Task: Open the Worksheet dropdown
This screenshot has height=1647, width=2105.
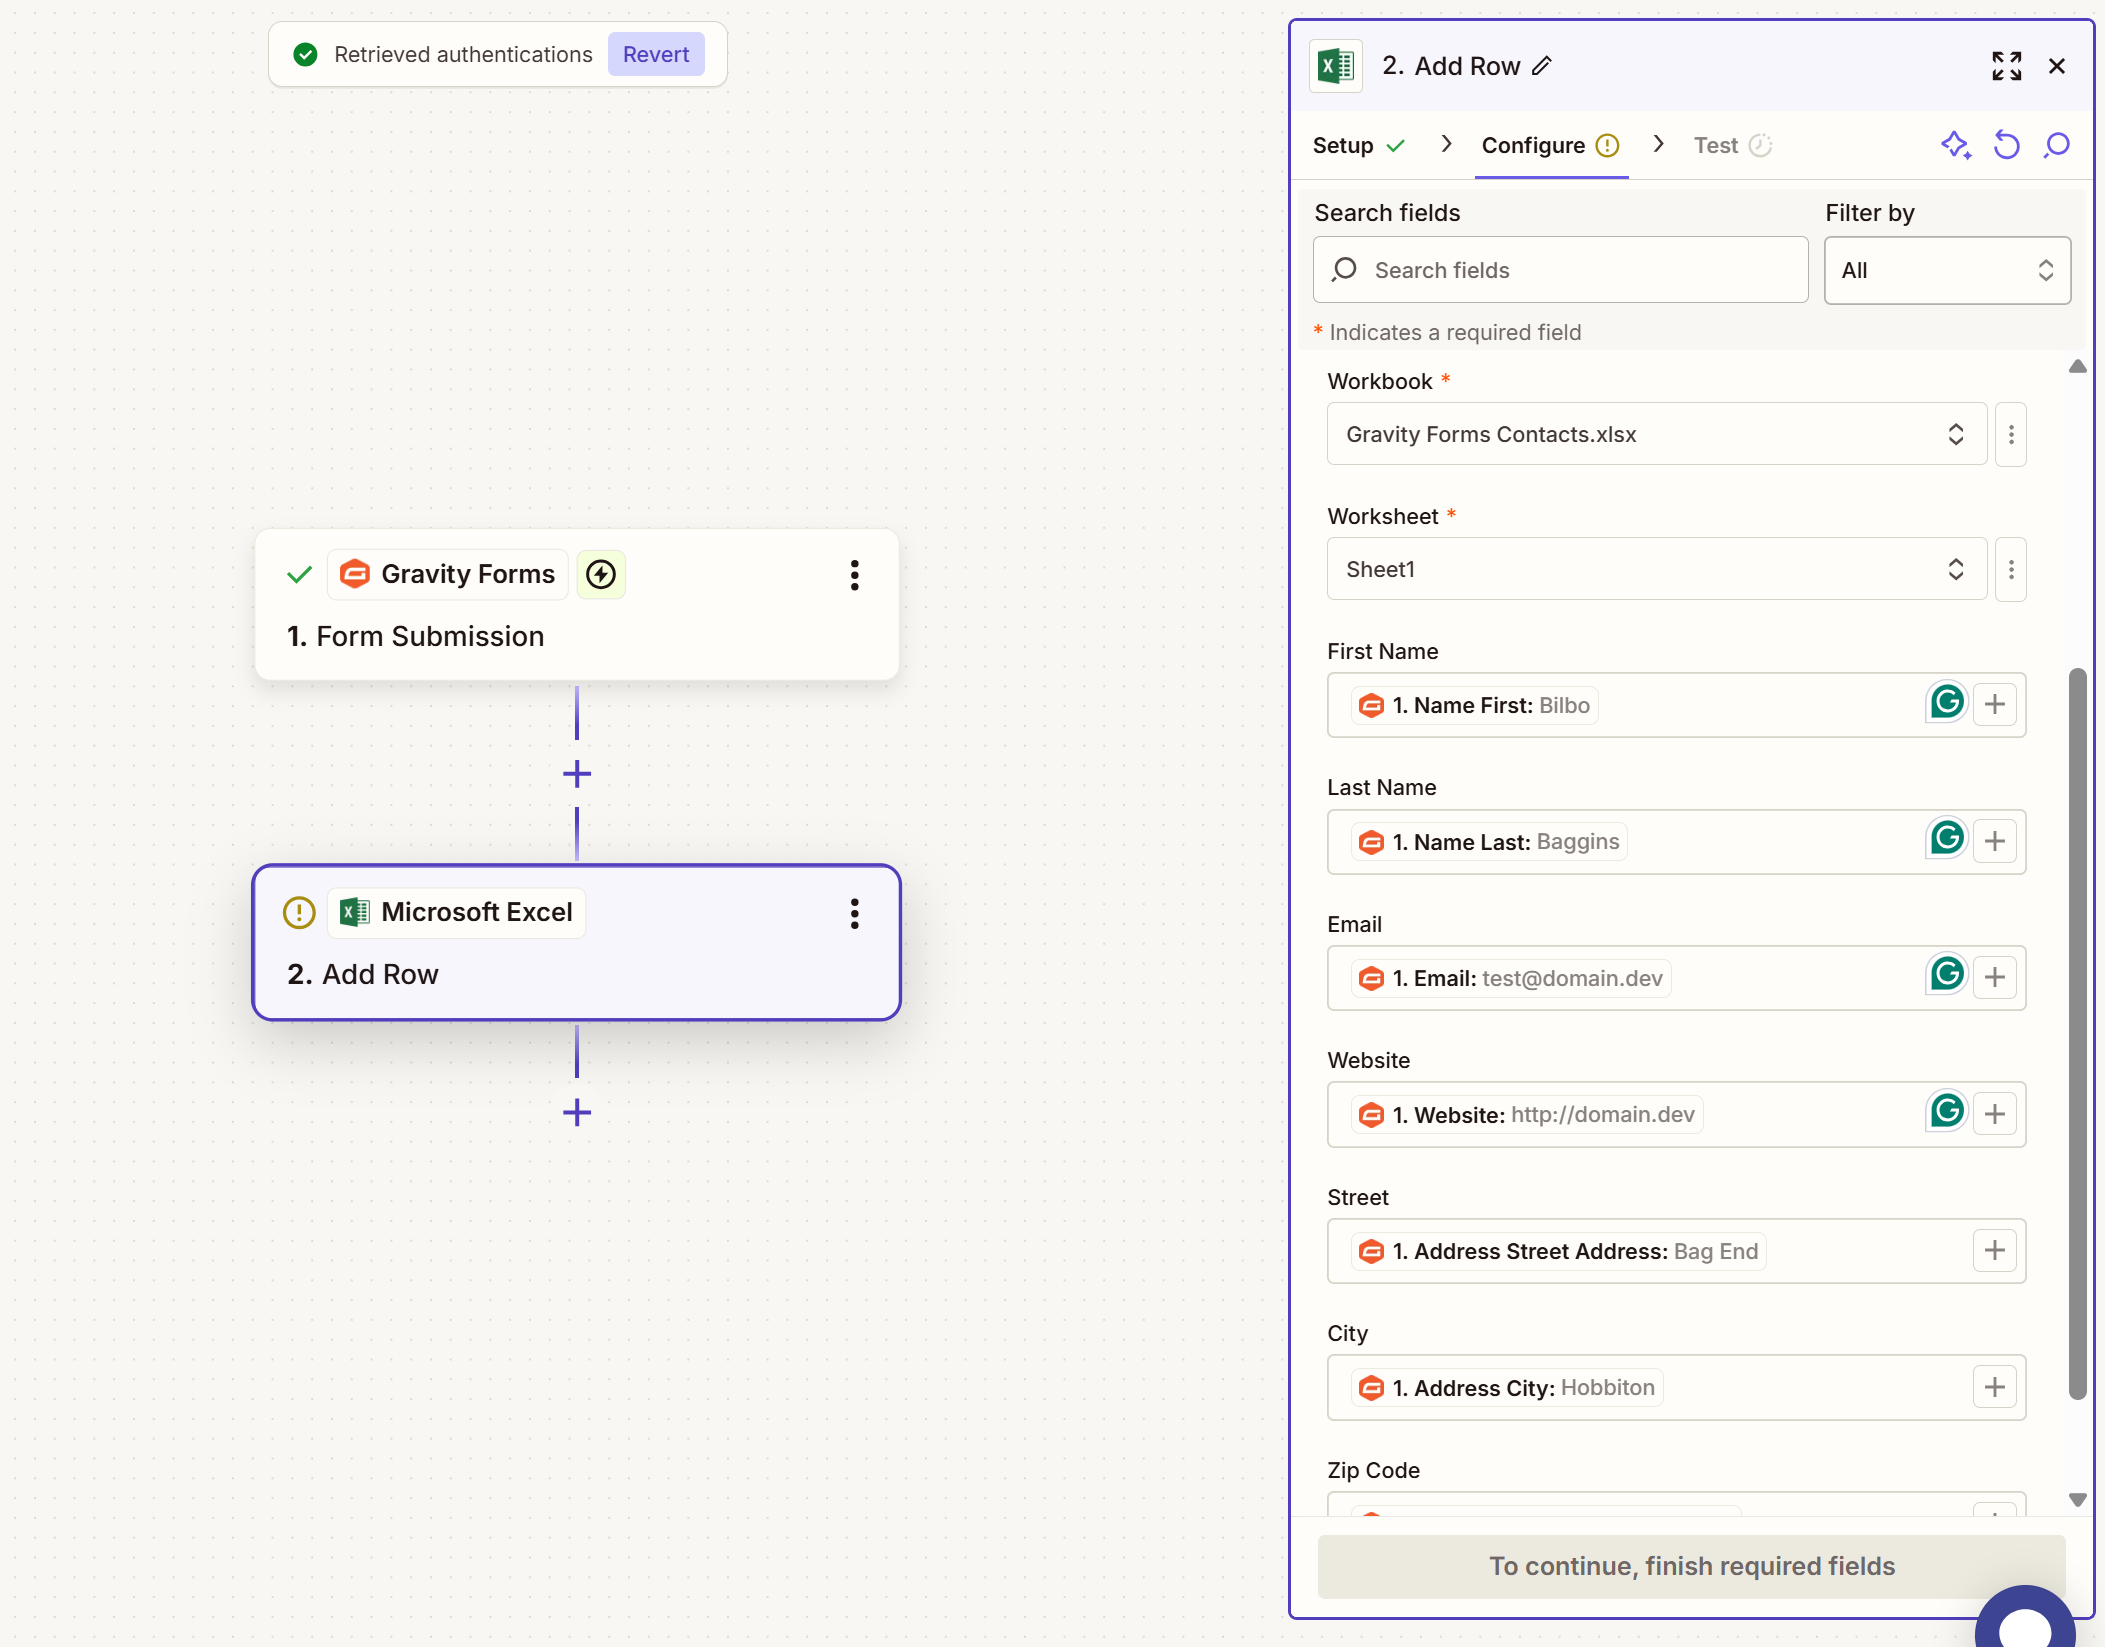Action: point(1655,569)
